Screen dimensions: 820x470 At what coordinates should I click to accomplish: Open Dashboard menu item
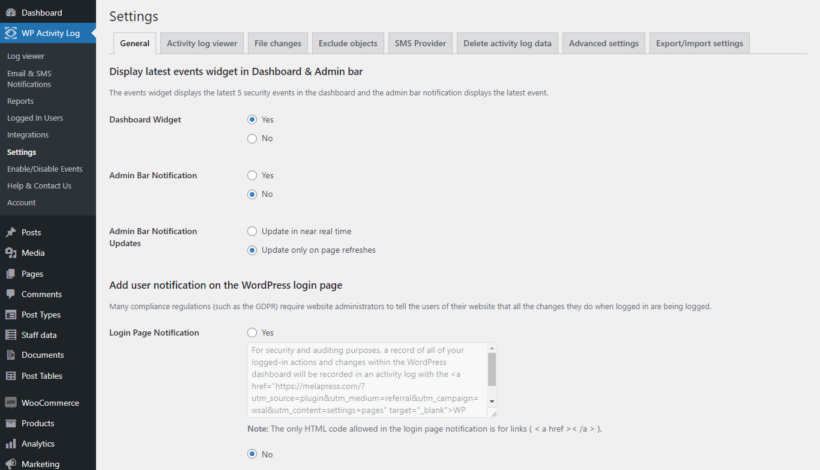point(42,13)
